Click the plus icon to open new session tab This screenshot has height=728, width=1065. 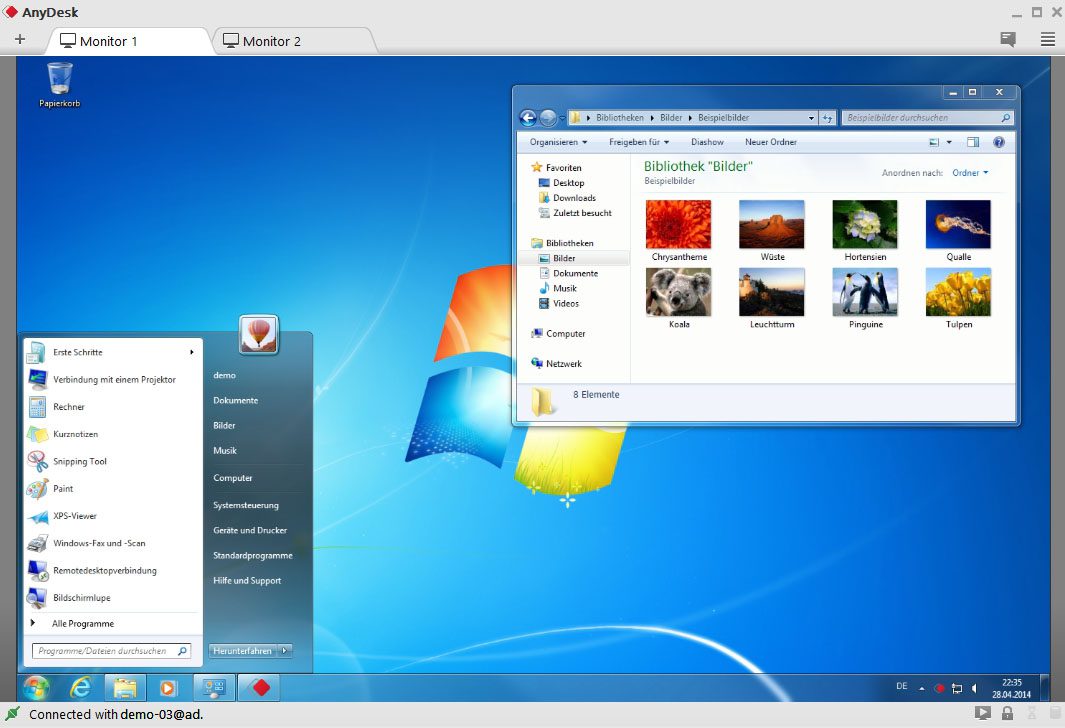[x=20, y=39]
